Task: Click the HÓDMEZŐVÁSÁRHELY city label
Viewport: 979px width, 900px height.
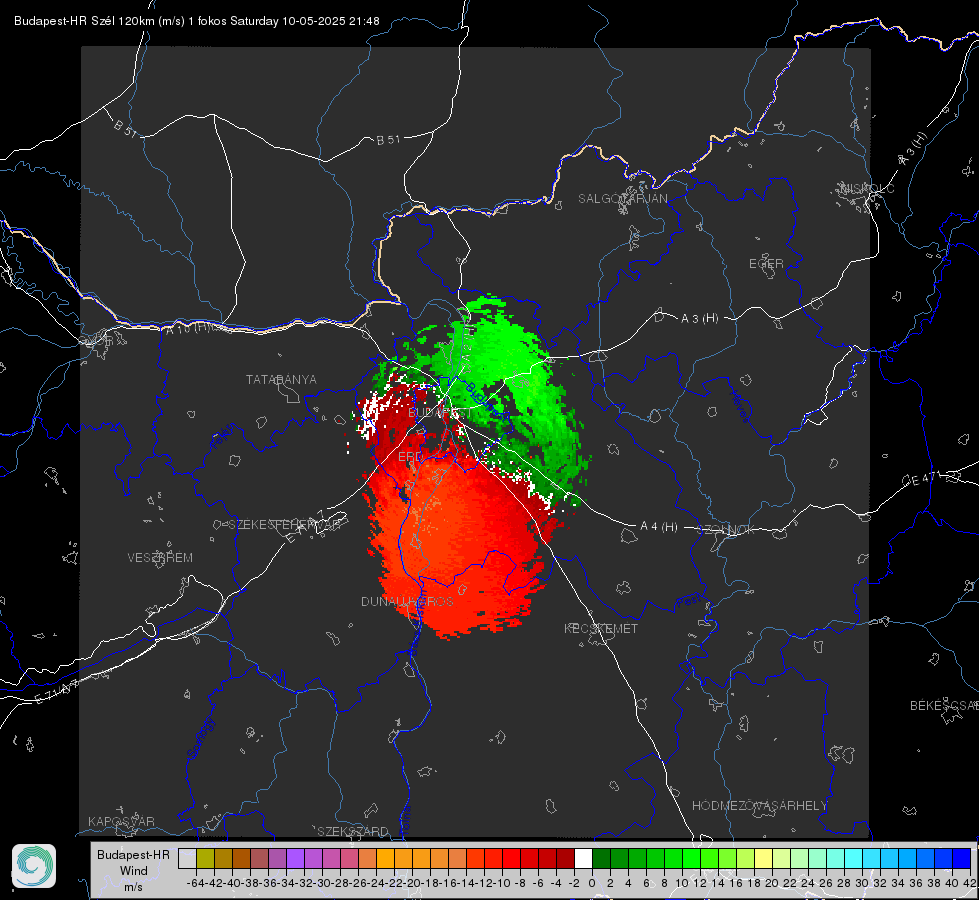Action: click(x=759, y=806)
